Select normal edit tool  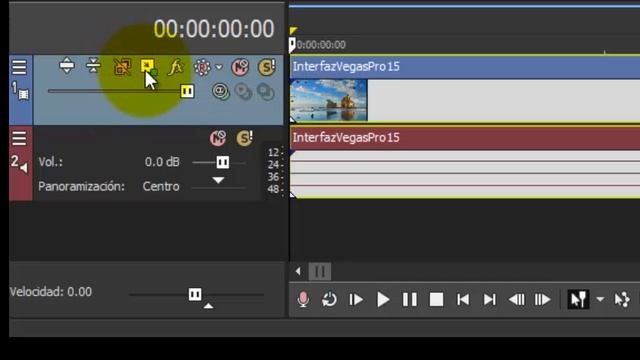click(578, 300)
